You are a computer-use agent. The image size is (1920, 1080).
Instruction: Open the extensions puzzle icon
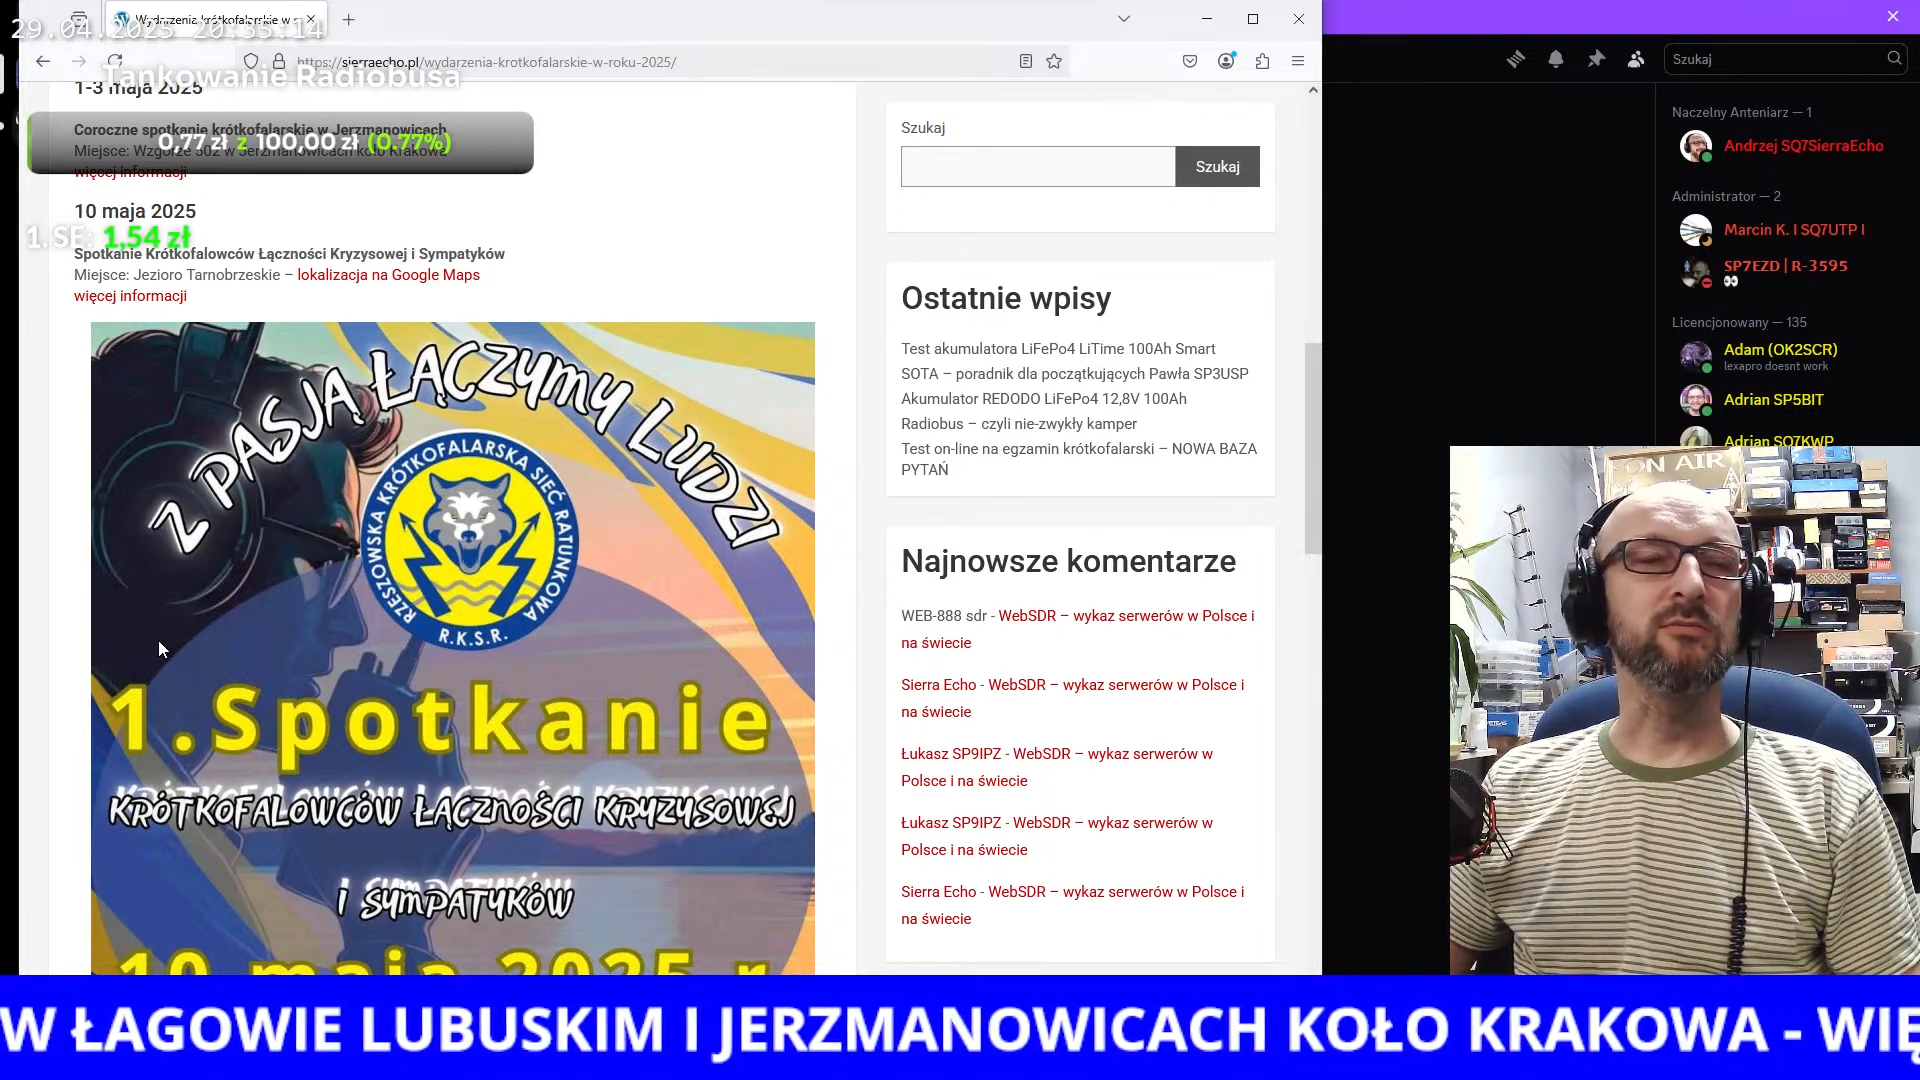1262,61
